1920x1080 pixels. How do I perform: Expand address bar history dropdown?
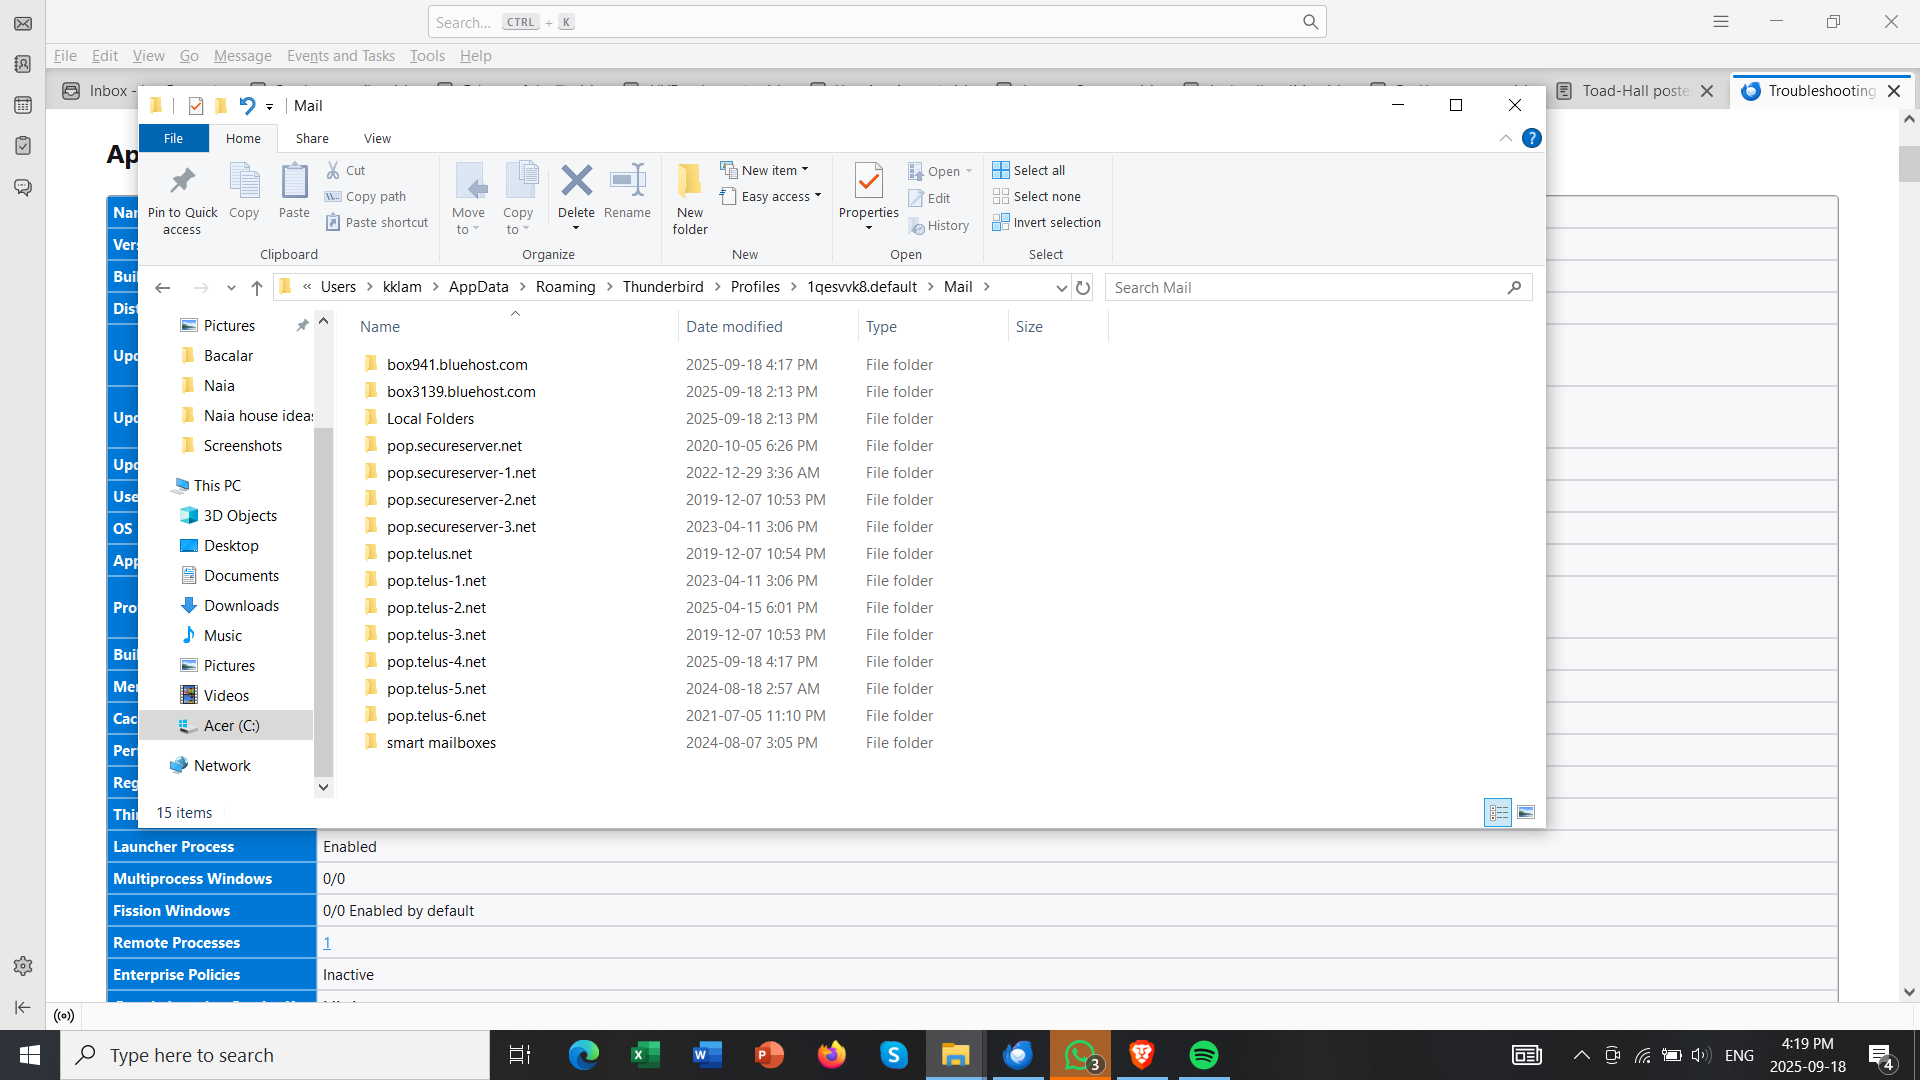coord(1061,288)
